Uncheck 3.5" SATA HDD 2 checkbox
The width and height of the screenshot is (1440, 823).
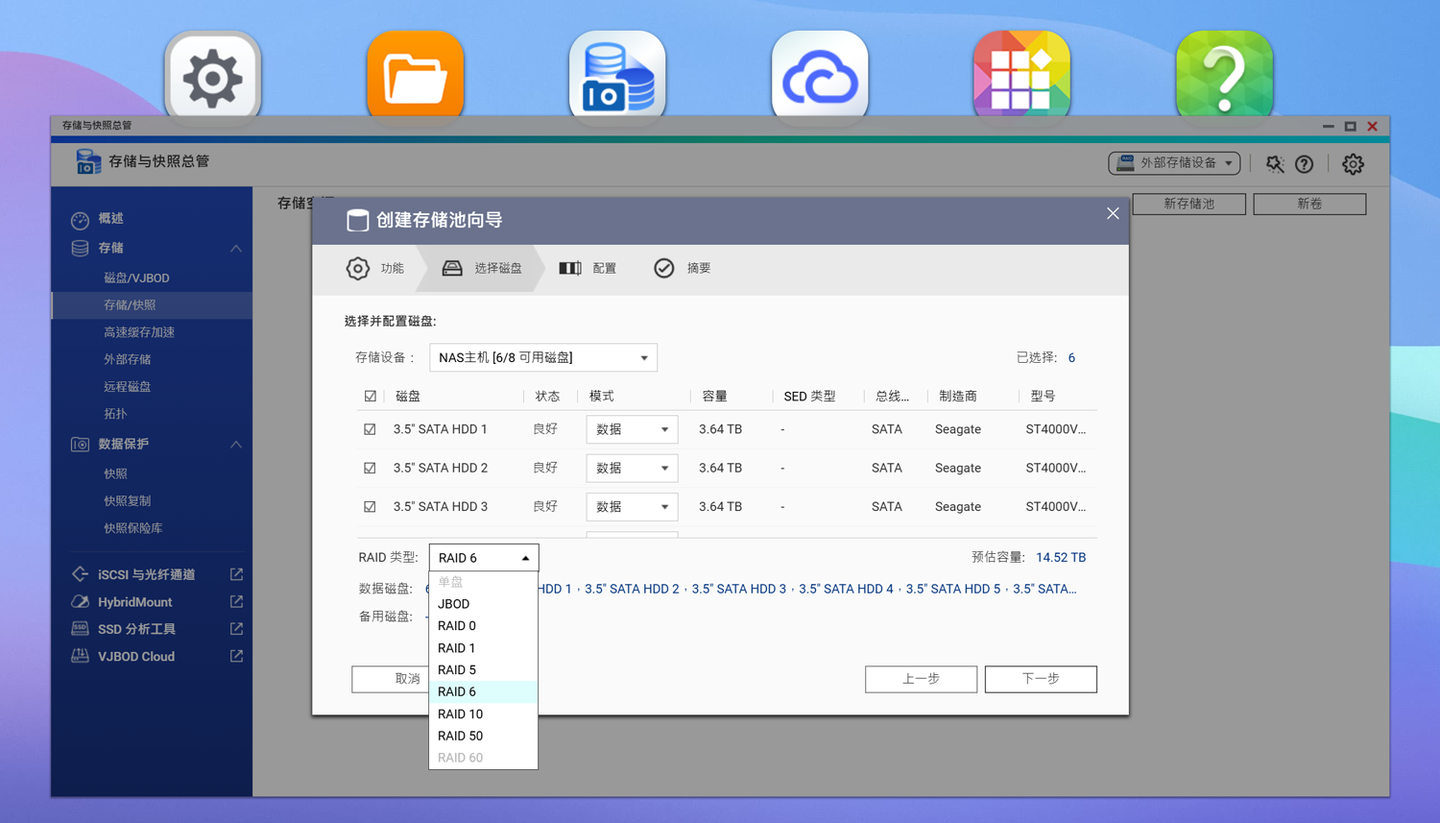pos(370,468)
